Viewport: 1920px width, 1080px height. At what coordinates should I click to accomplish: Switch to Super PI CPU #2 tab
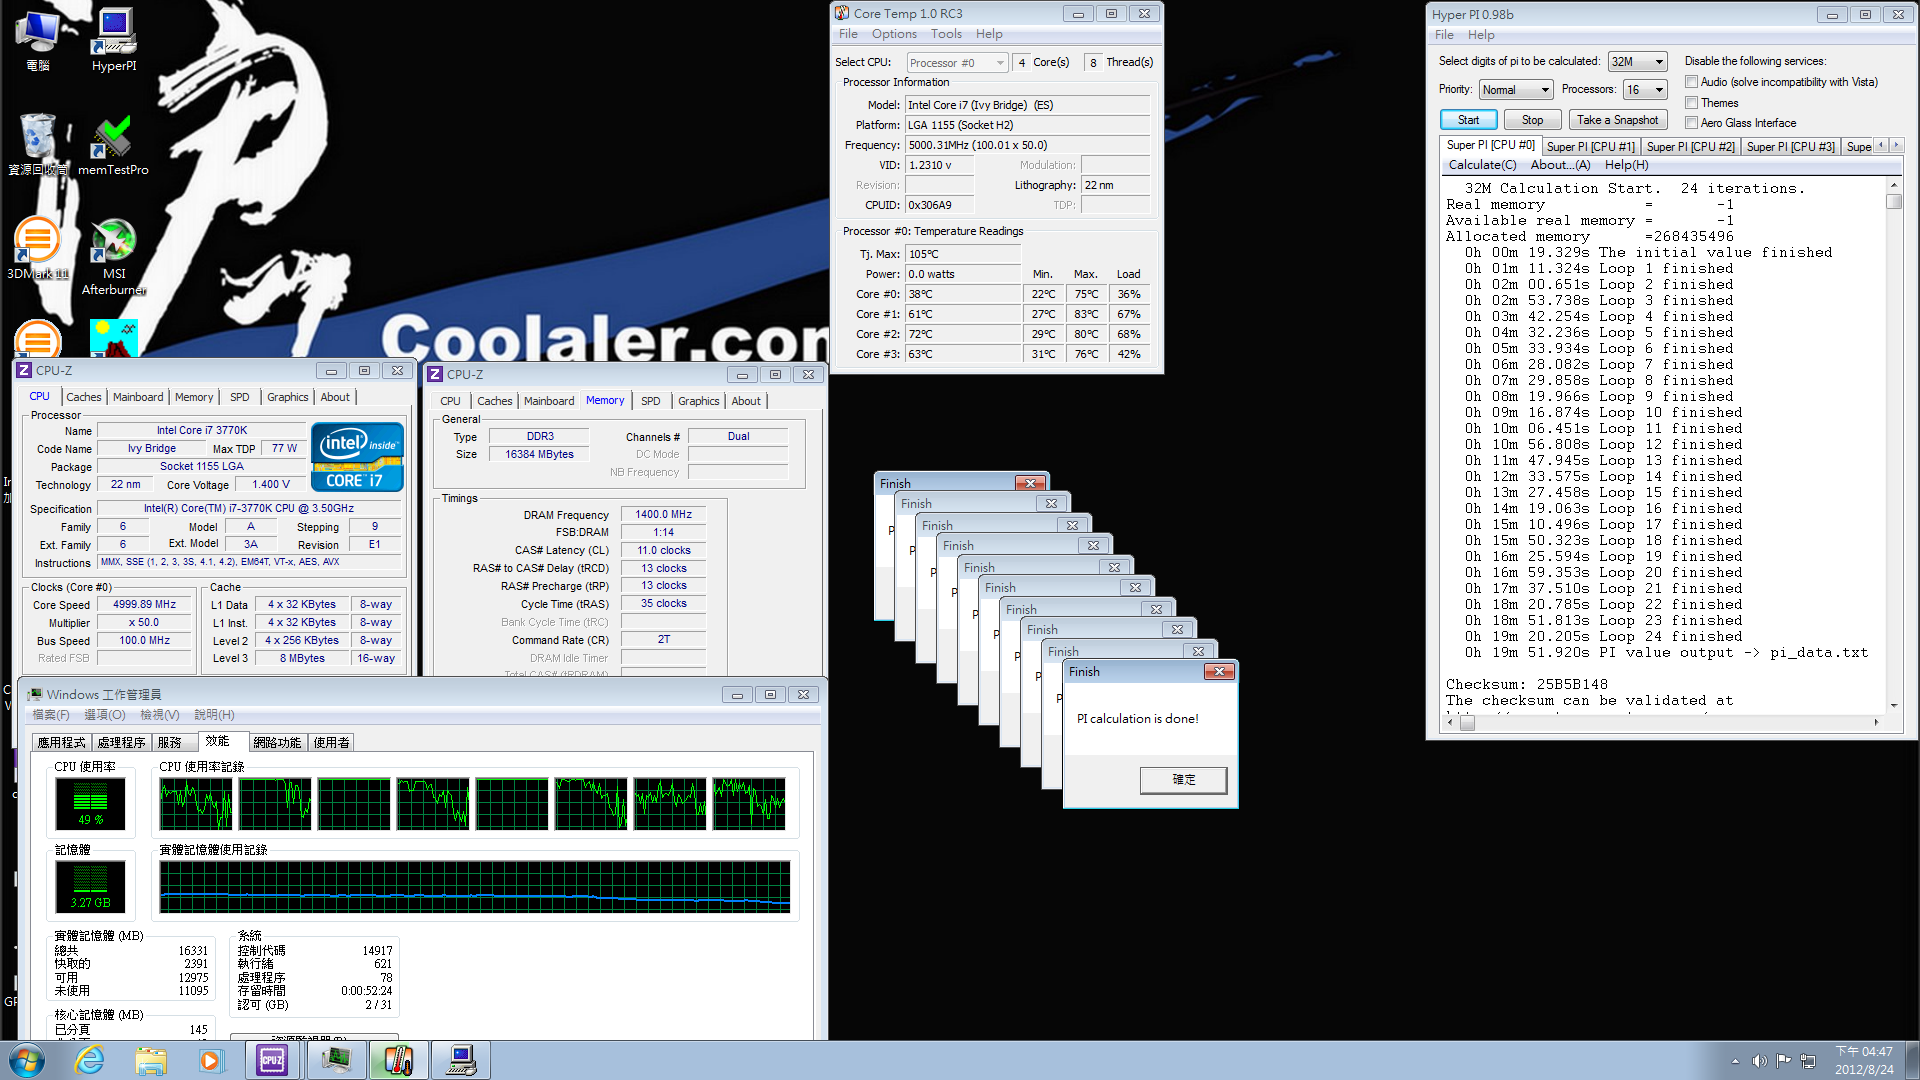tap(1690, 146)
